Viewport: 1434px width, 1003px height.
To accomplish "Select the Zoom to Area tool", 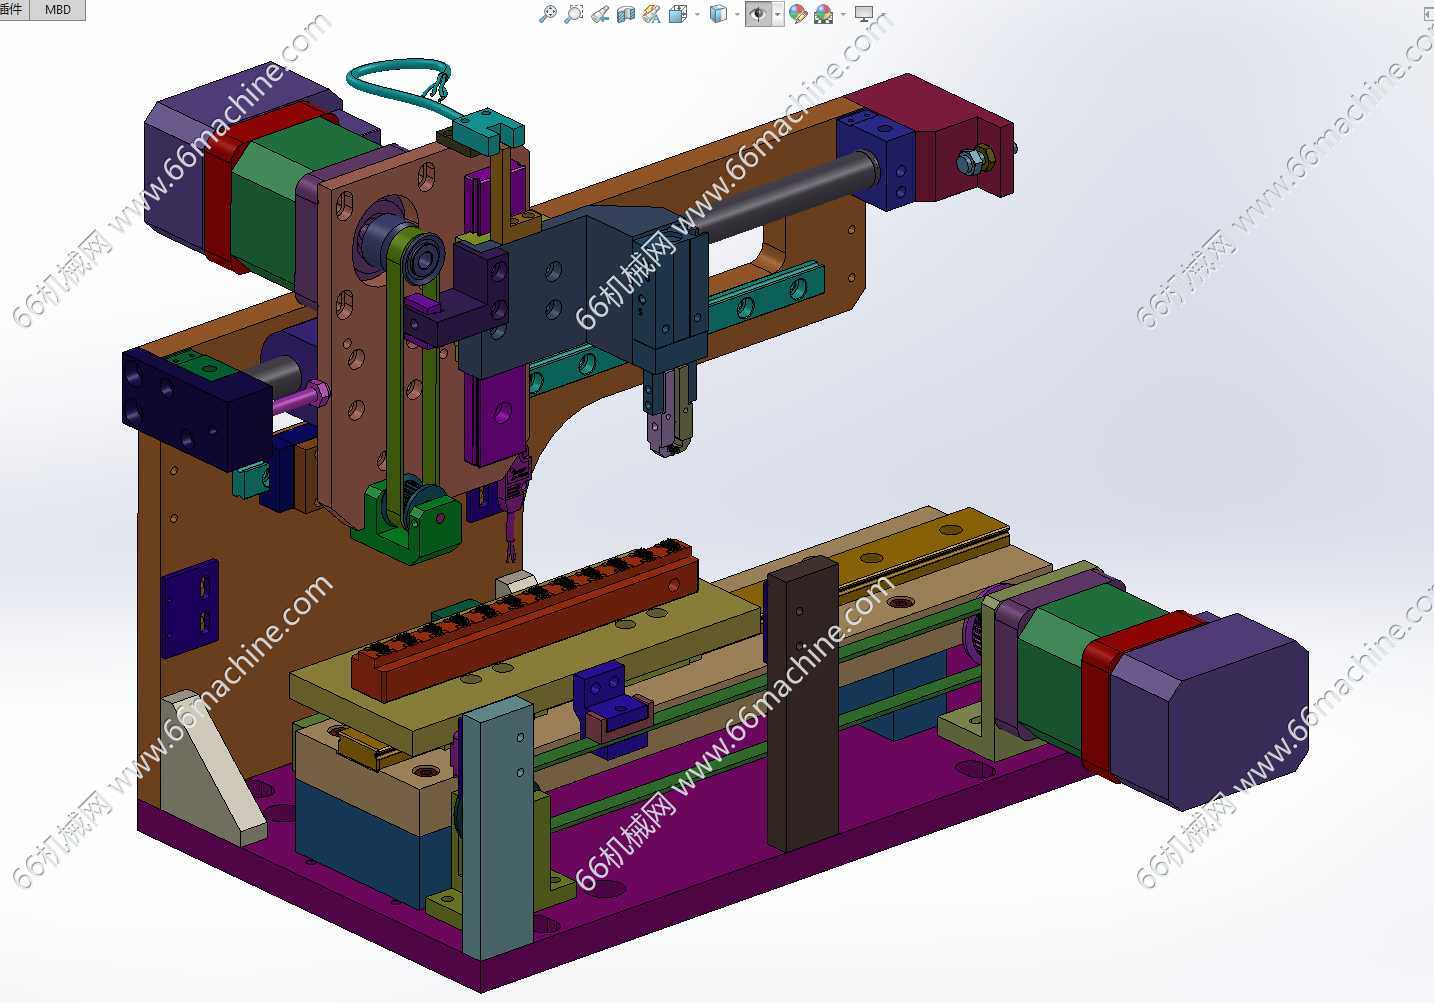I will (x=573, y=14).
